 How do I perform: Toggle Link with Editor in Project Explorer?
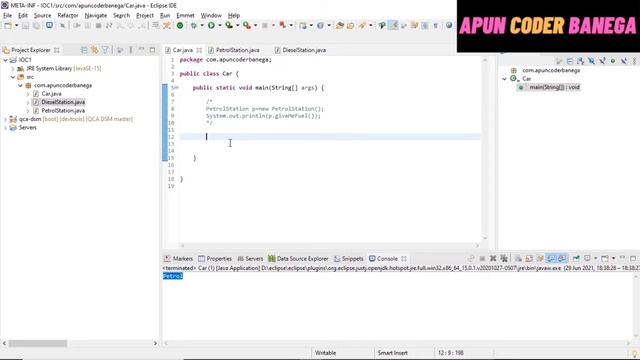point(95,50)
